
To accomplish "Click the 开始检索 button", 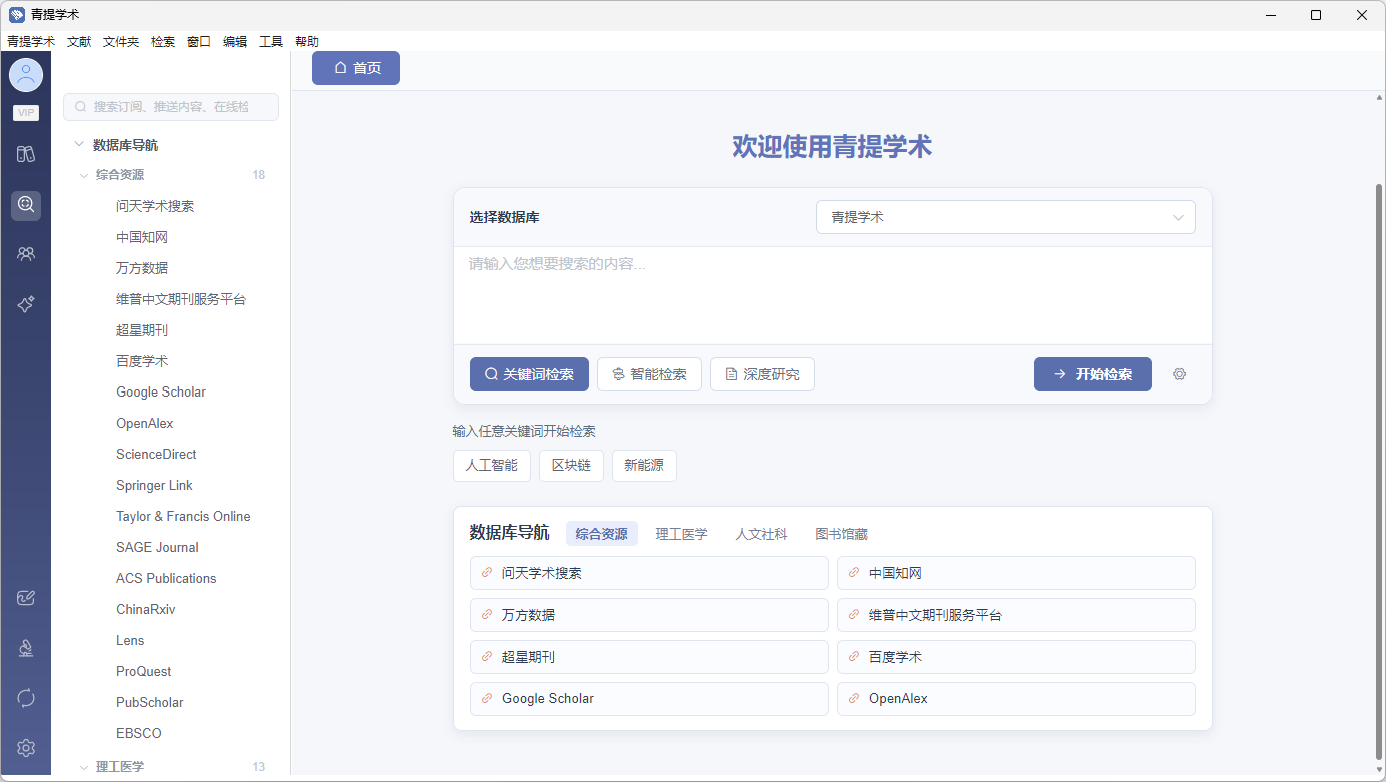I will pyautogui.click(x=1093, y=374).
